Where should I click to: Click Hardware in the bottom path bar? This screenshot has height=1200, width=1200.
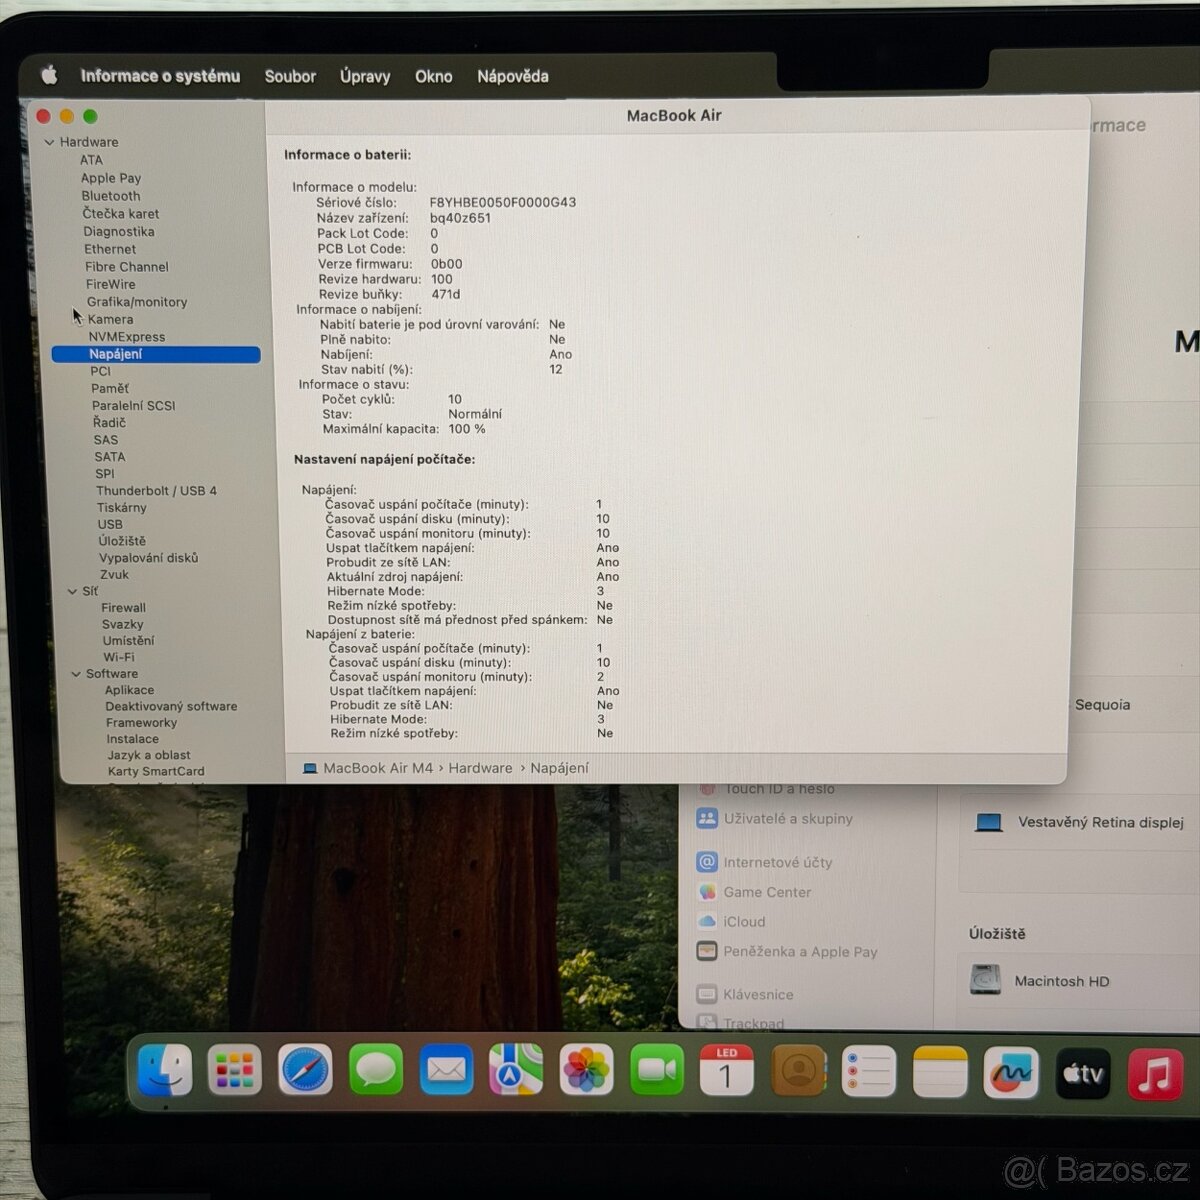[480, 768]
